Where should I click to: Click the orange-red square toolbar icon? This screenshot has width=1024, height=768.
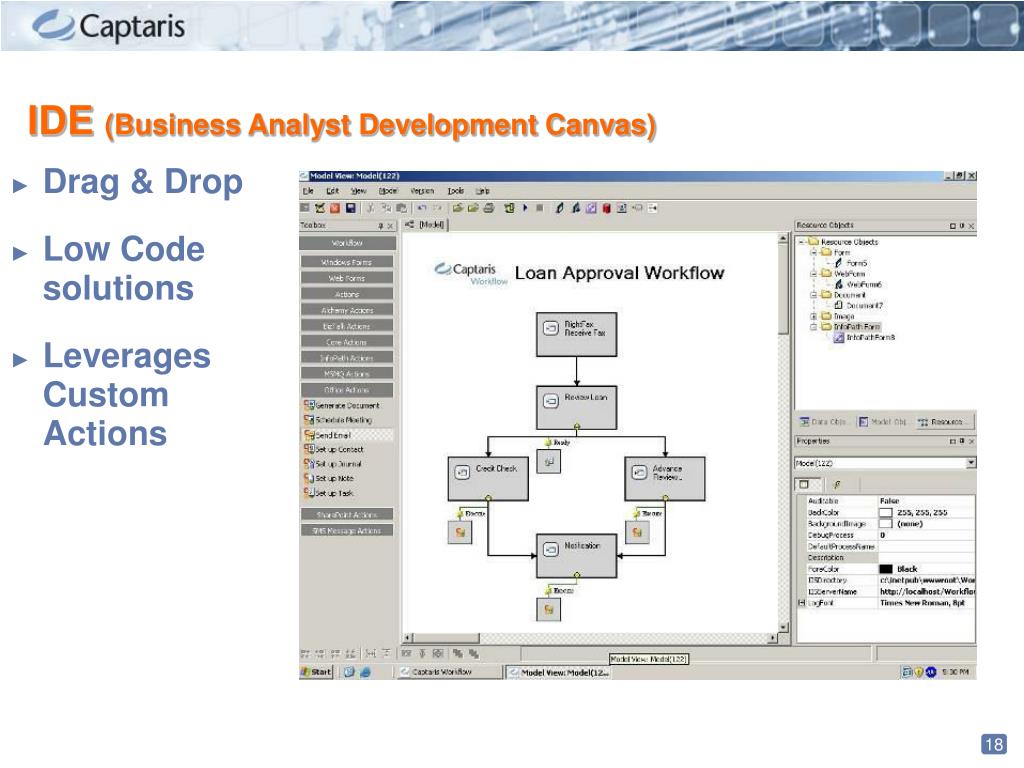(x=335, y=208)
